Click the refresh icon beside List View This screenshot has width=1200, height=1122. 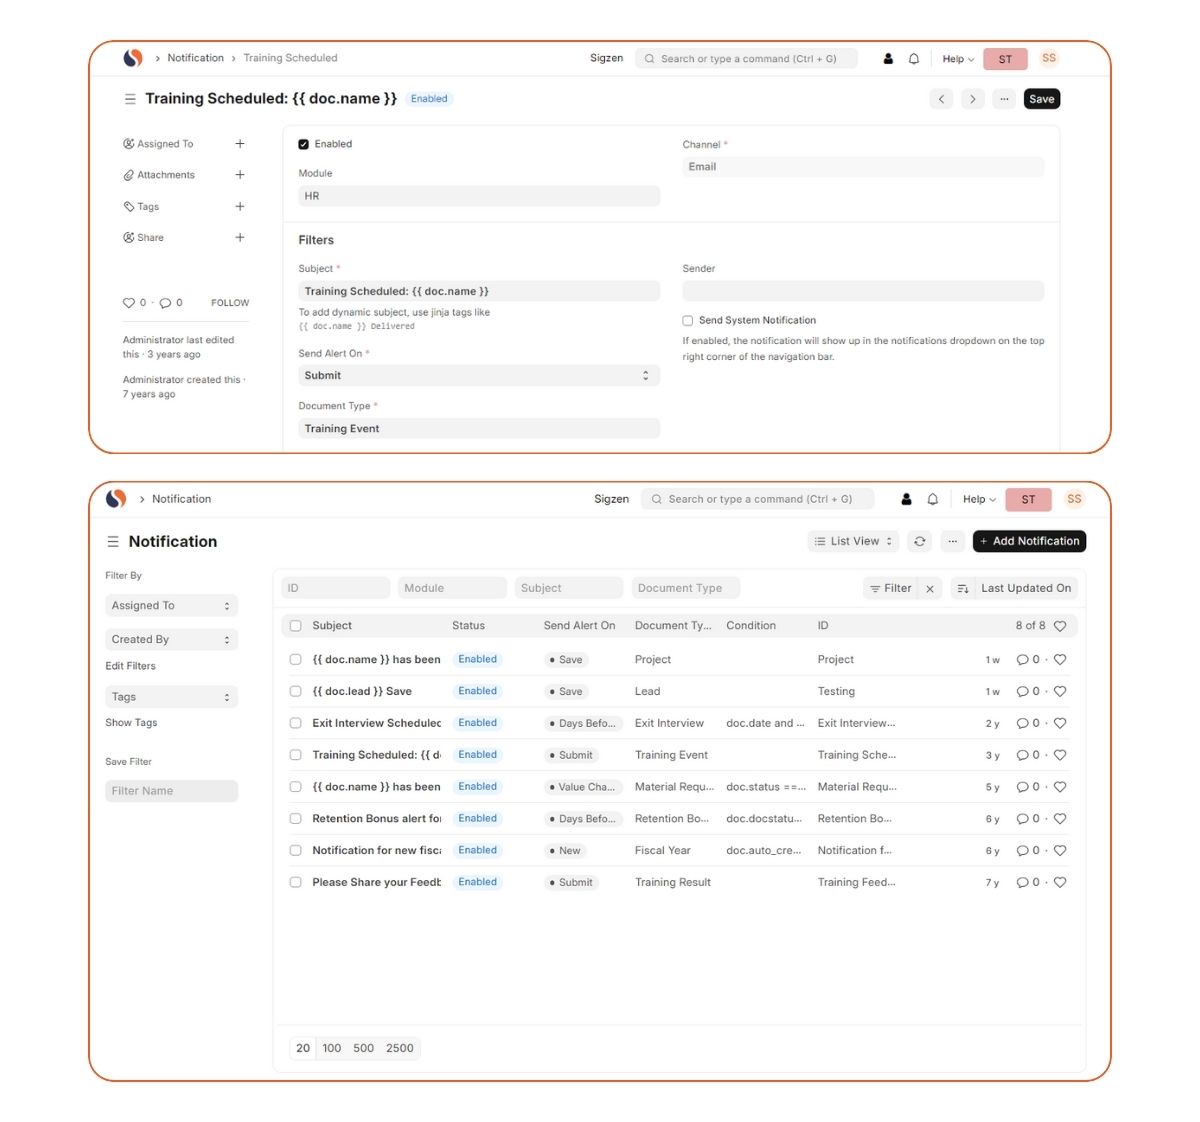919,541
